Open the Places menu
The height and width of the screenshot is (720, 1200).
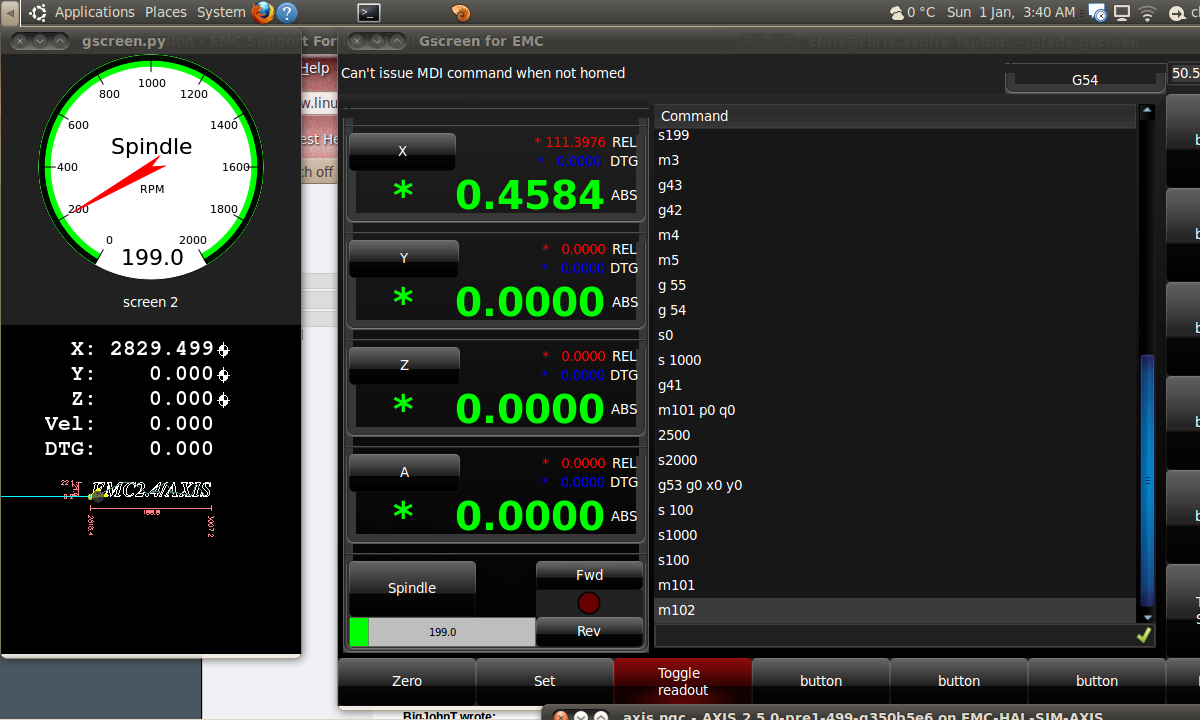click(x=166, y=12)
